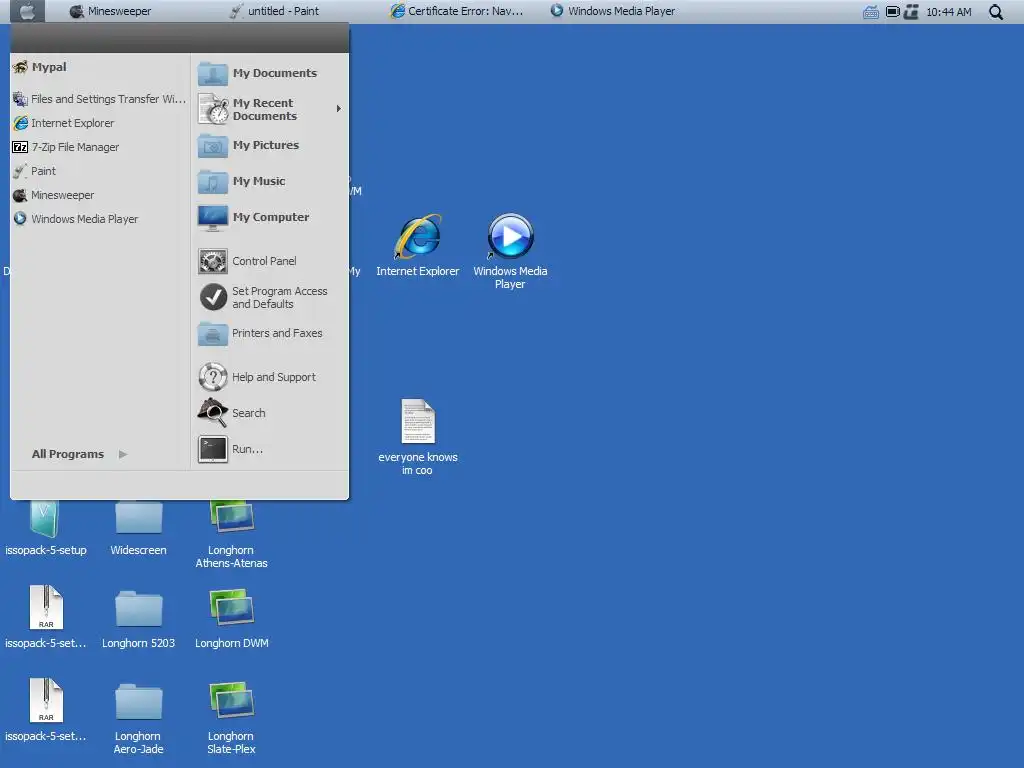Select Longhorn DWM desktop icon

pyautogui.click(x=231, y=619)
